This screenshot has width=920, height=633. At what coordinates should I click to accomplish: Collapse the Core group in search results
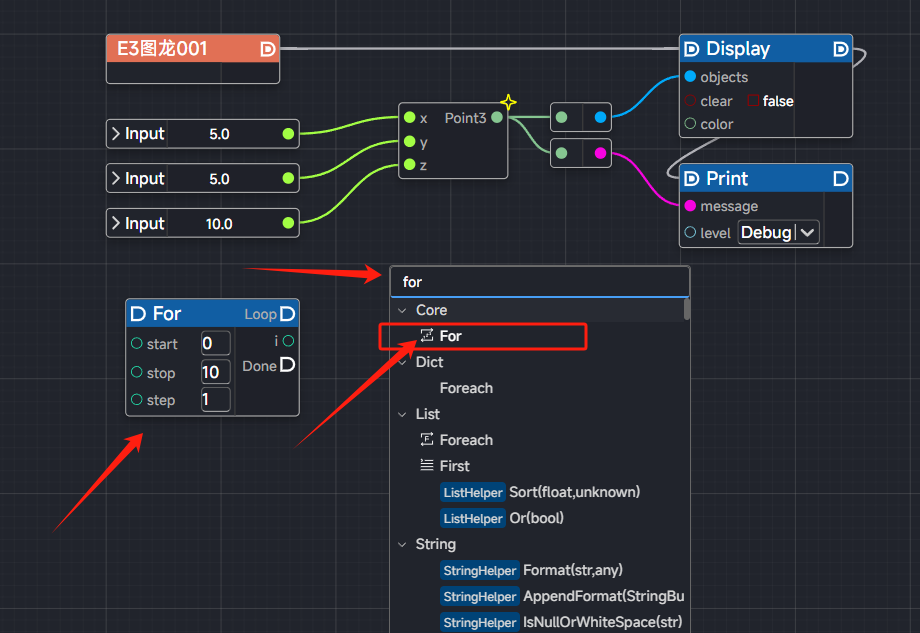coord(403,310)
